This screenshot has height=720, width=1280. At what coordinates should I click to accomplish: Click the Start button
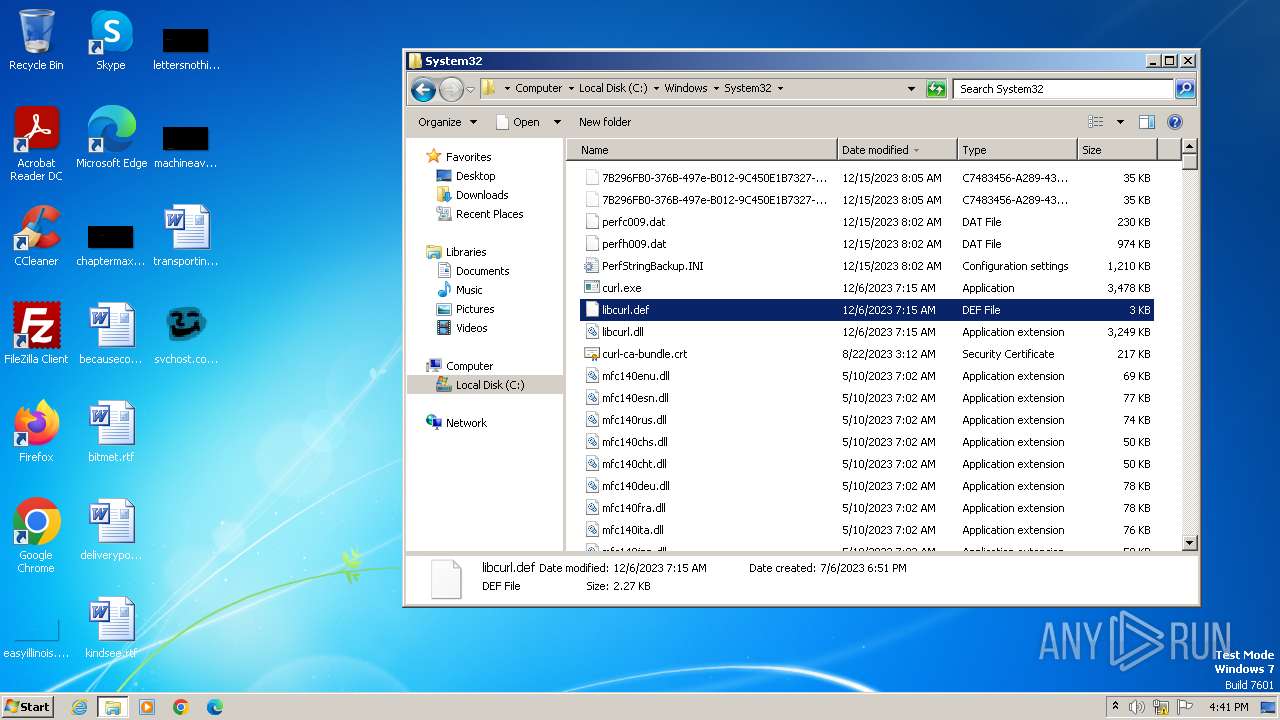pyautogui.click(x=28, y=706)
